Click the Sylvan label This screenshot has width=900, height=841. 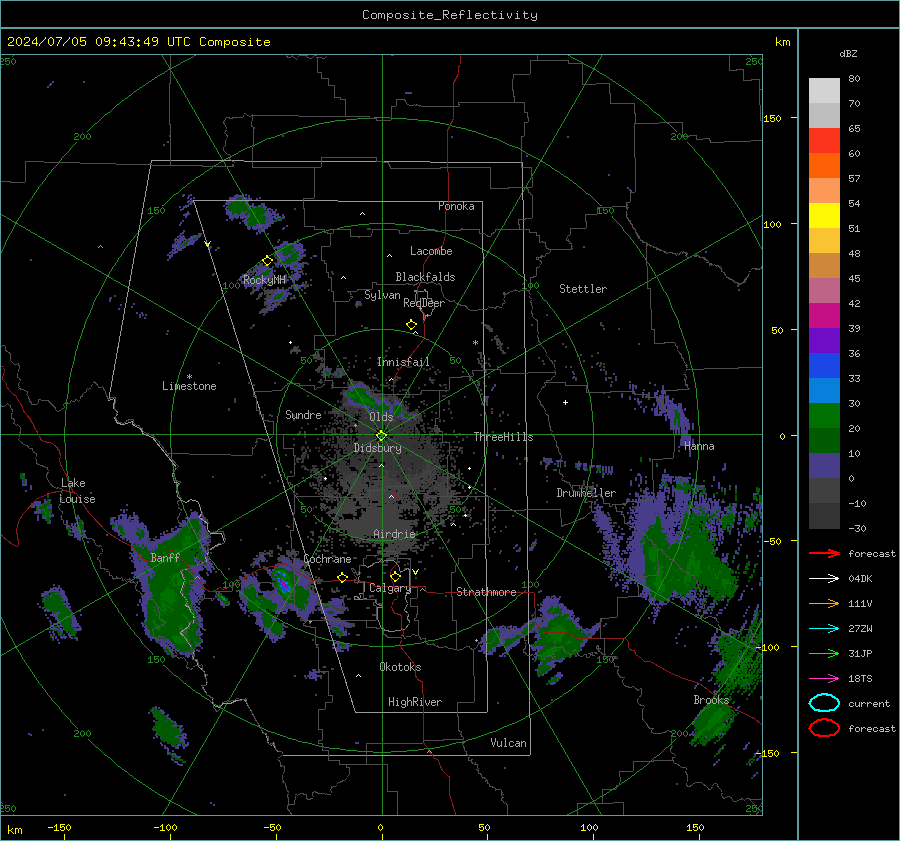click(382, 296)
